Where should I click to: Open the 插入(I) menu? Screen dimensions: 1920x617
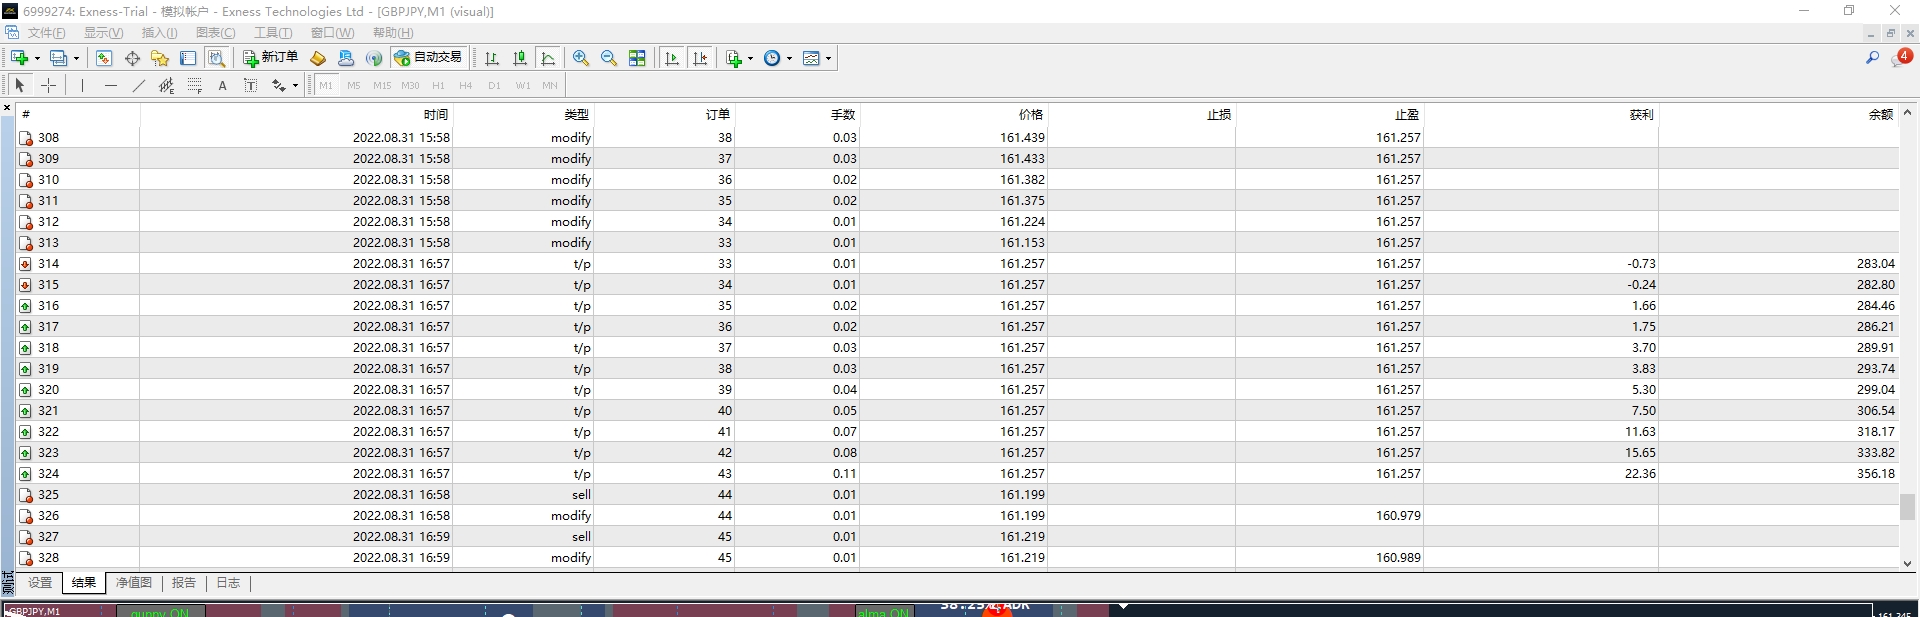(x=159, y=33)
